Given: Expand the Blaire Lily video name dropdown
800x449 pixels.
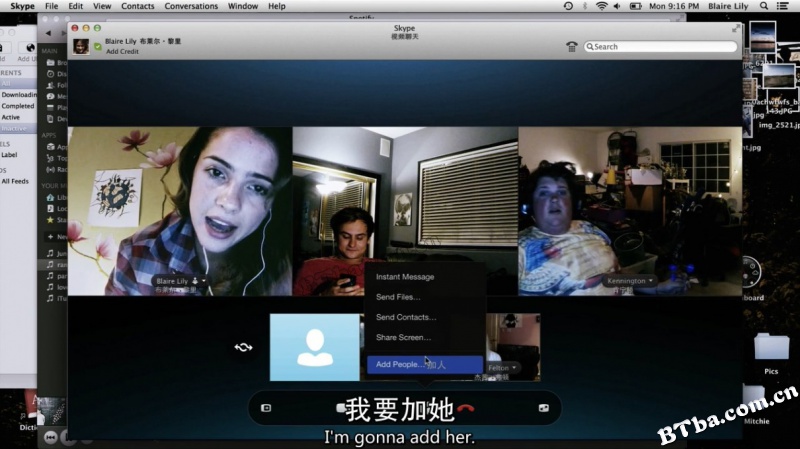Looking at the screenshot, I should click(204, 281).
